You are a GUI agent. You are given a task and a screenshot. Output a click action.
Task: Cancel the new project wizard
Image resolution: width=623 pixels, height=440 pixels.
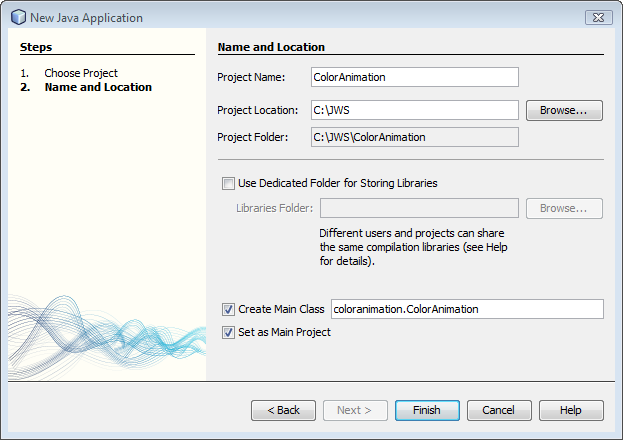tap(499, 410)
